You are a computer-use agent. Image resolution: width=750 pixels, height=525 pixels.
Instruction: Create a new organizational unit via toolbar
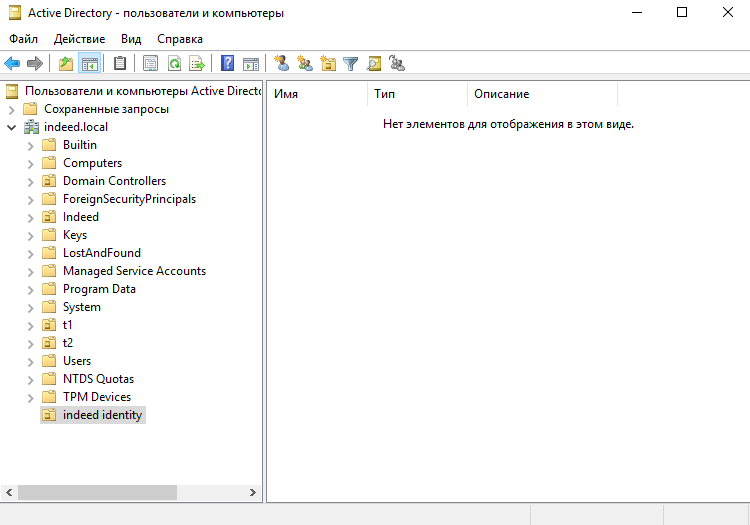pos(328,64)
